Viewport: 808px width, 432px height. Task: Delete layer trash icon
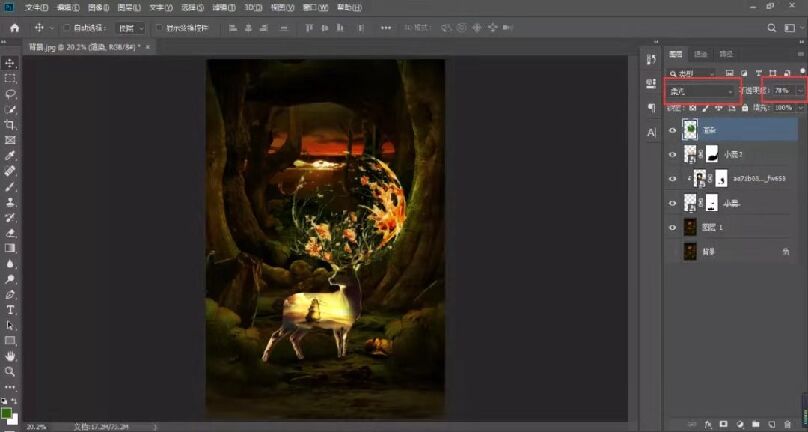(787, 424)
